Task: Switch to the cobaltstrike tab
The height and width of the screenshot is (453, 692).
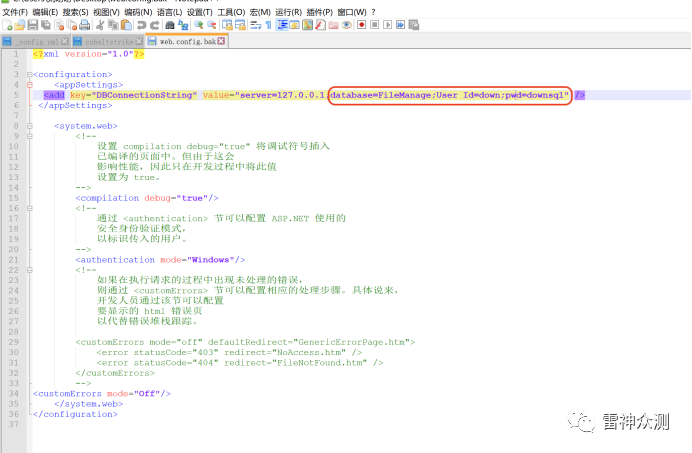Action: coord(107,42)
